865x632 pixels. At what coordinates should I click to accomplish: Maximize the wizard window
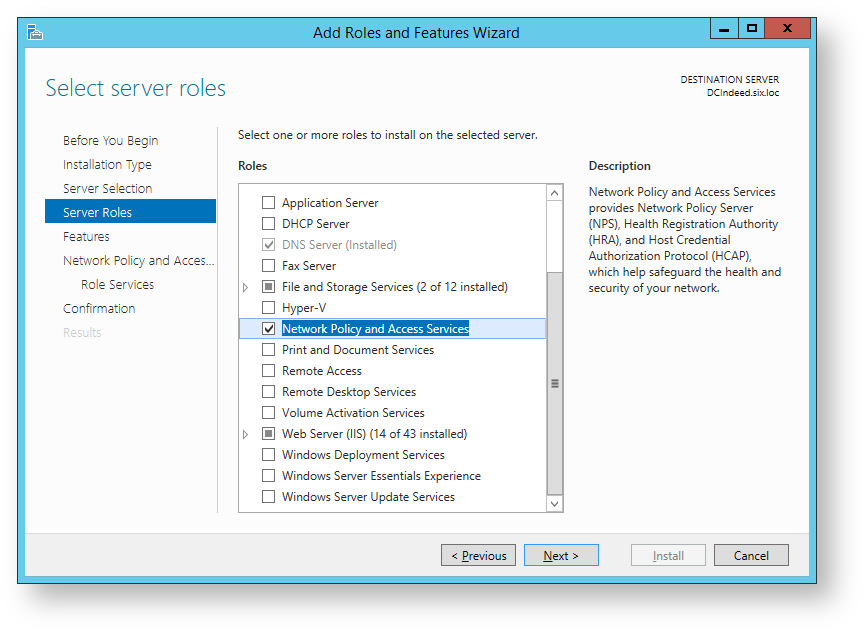pos(752,29)
